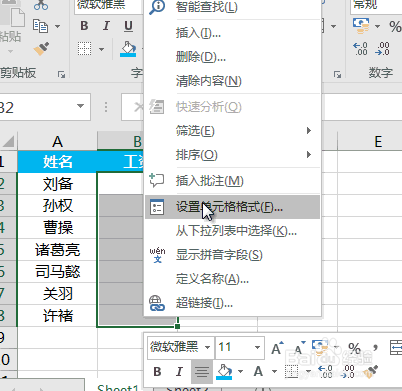
Task: Select the cell containing 关羽
Action: click(57, 294)
